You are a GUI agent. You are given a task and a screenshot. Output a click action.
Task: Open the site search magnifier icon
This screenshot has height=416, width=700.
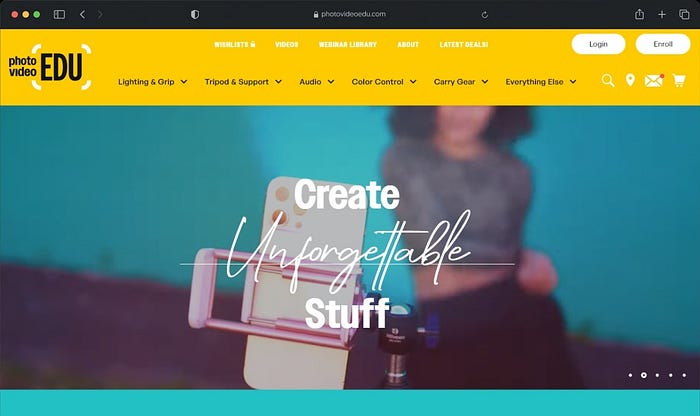[x=608, y=80]
